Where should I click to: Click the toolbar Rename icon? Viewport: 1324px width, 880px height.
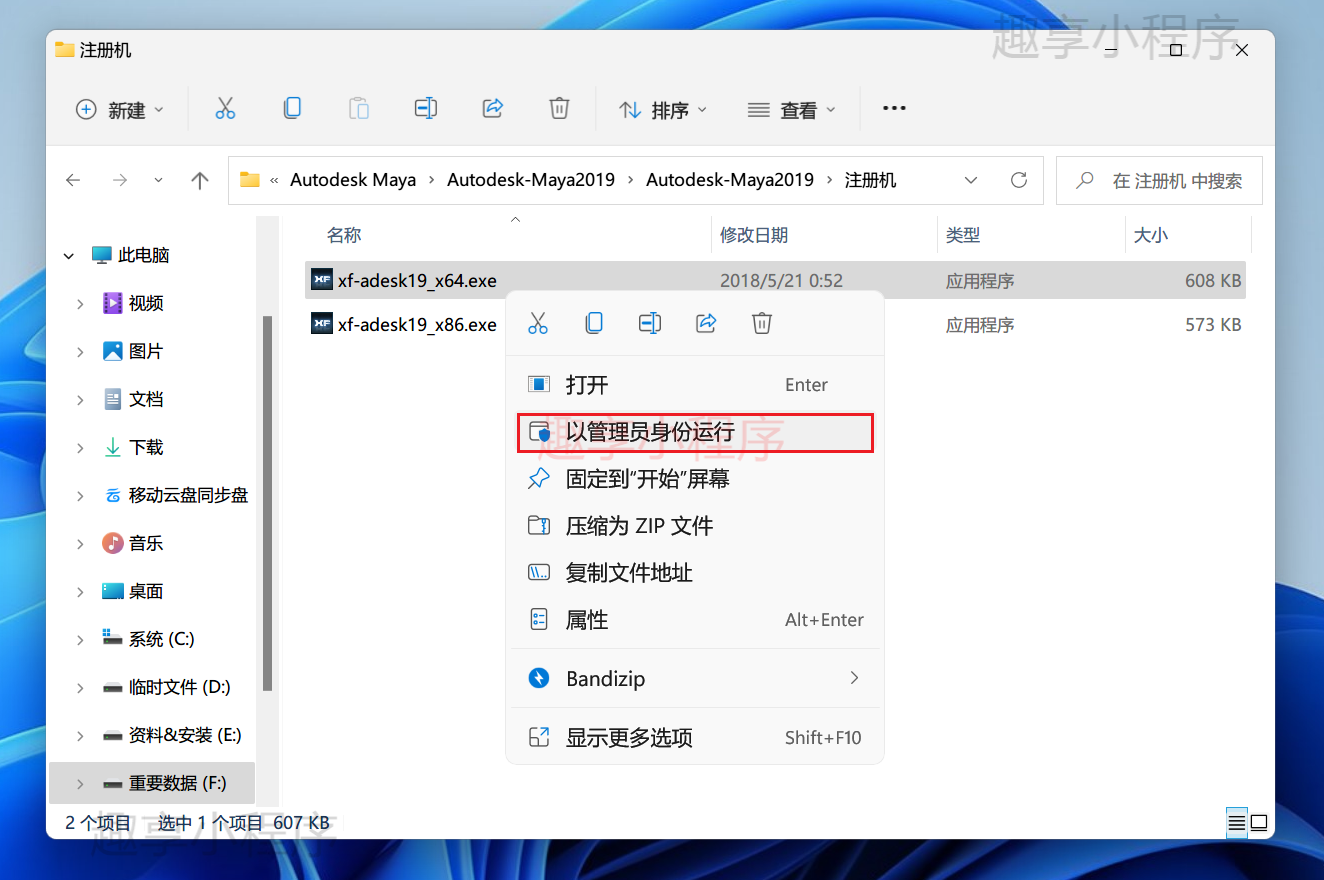[426, 109]
